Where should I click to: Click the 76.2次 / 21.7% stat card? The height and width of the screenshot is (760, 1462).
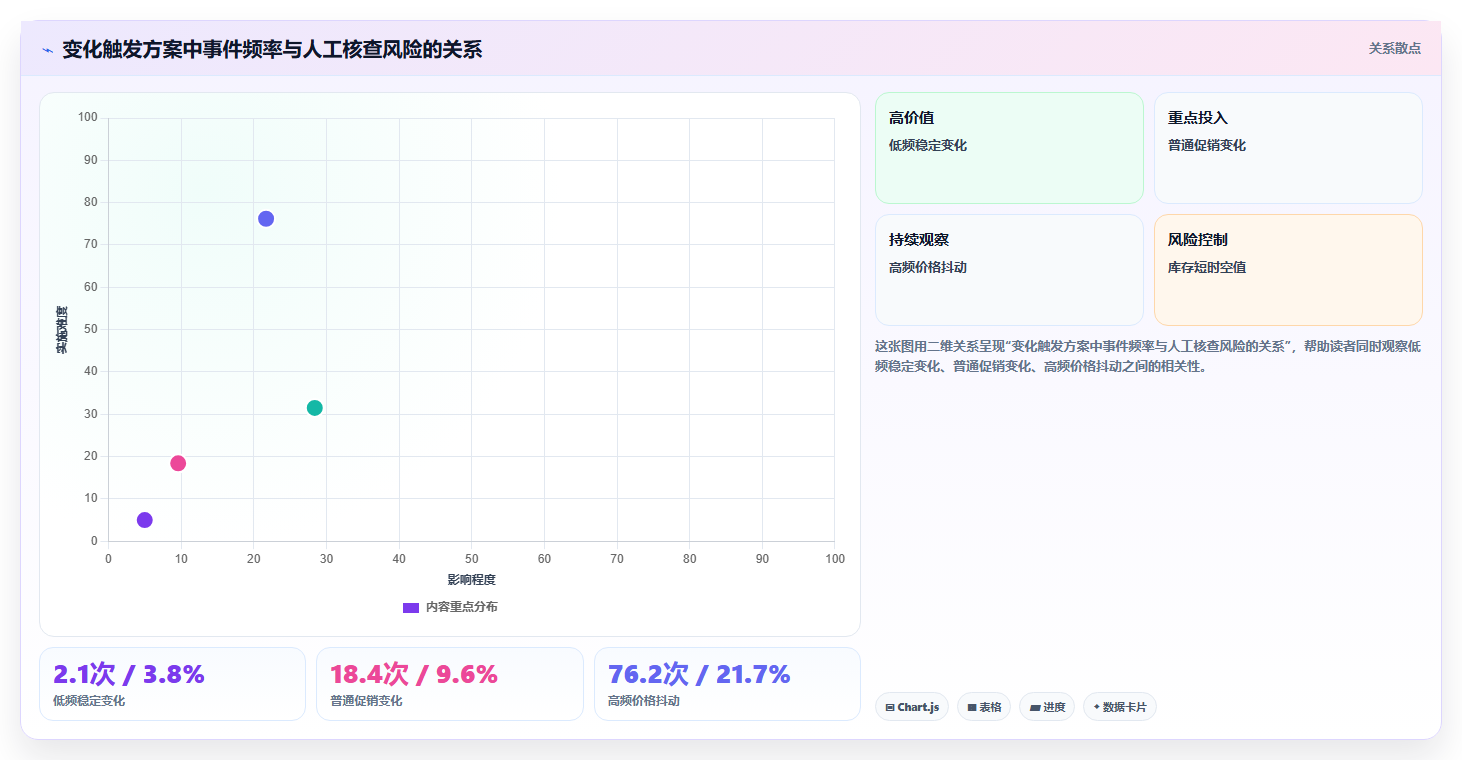click(727, 684)
